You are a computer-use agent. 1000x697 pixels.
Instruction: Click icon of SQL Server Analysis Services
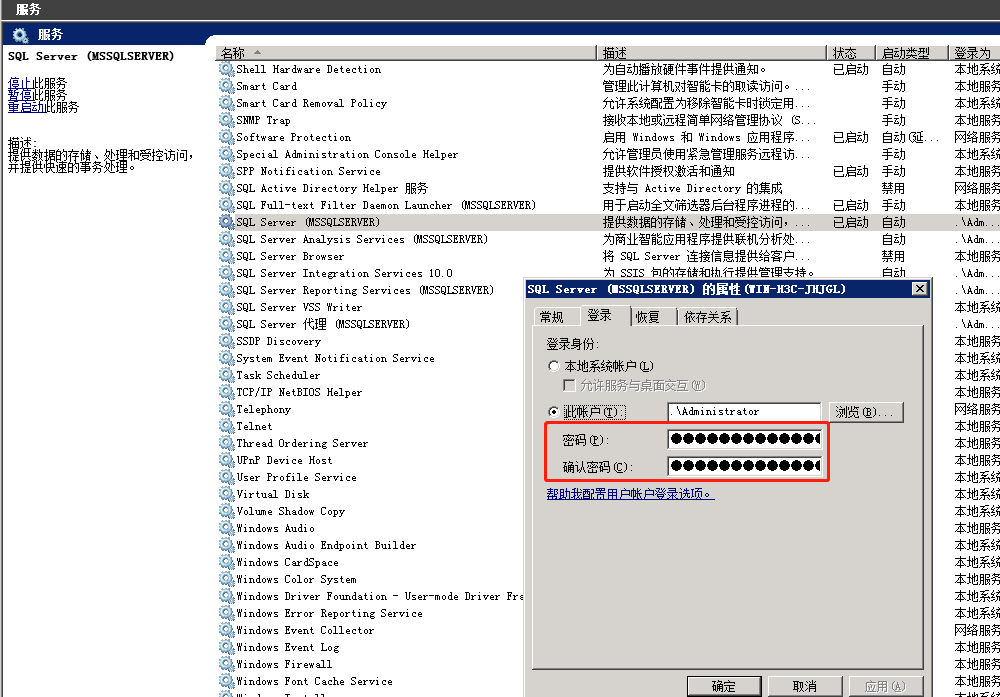tap(226, 239)
